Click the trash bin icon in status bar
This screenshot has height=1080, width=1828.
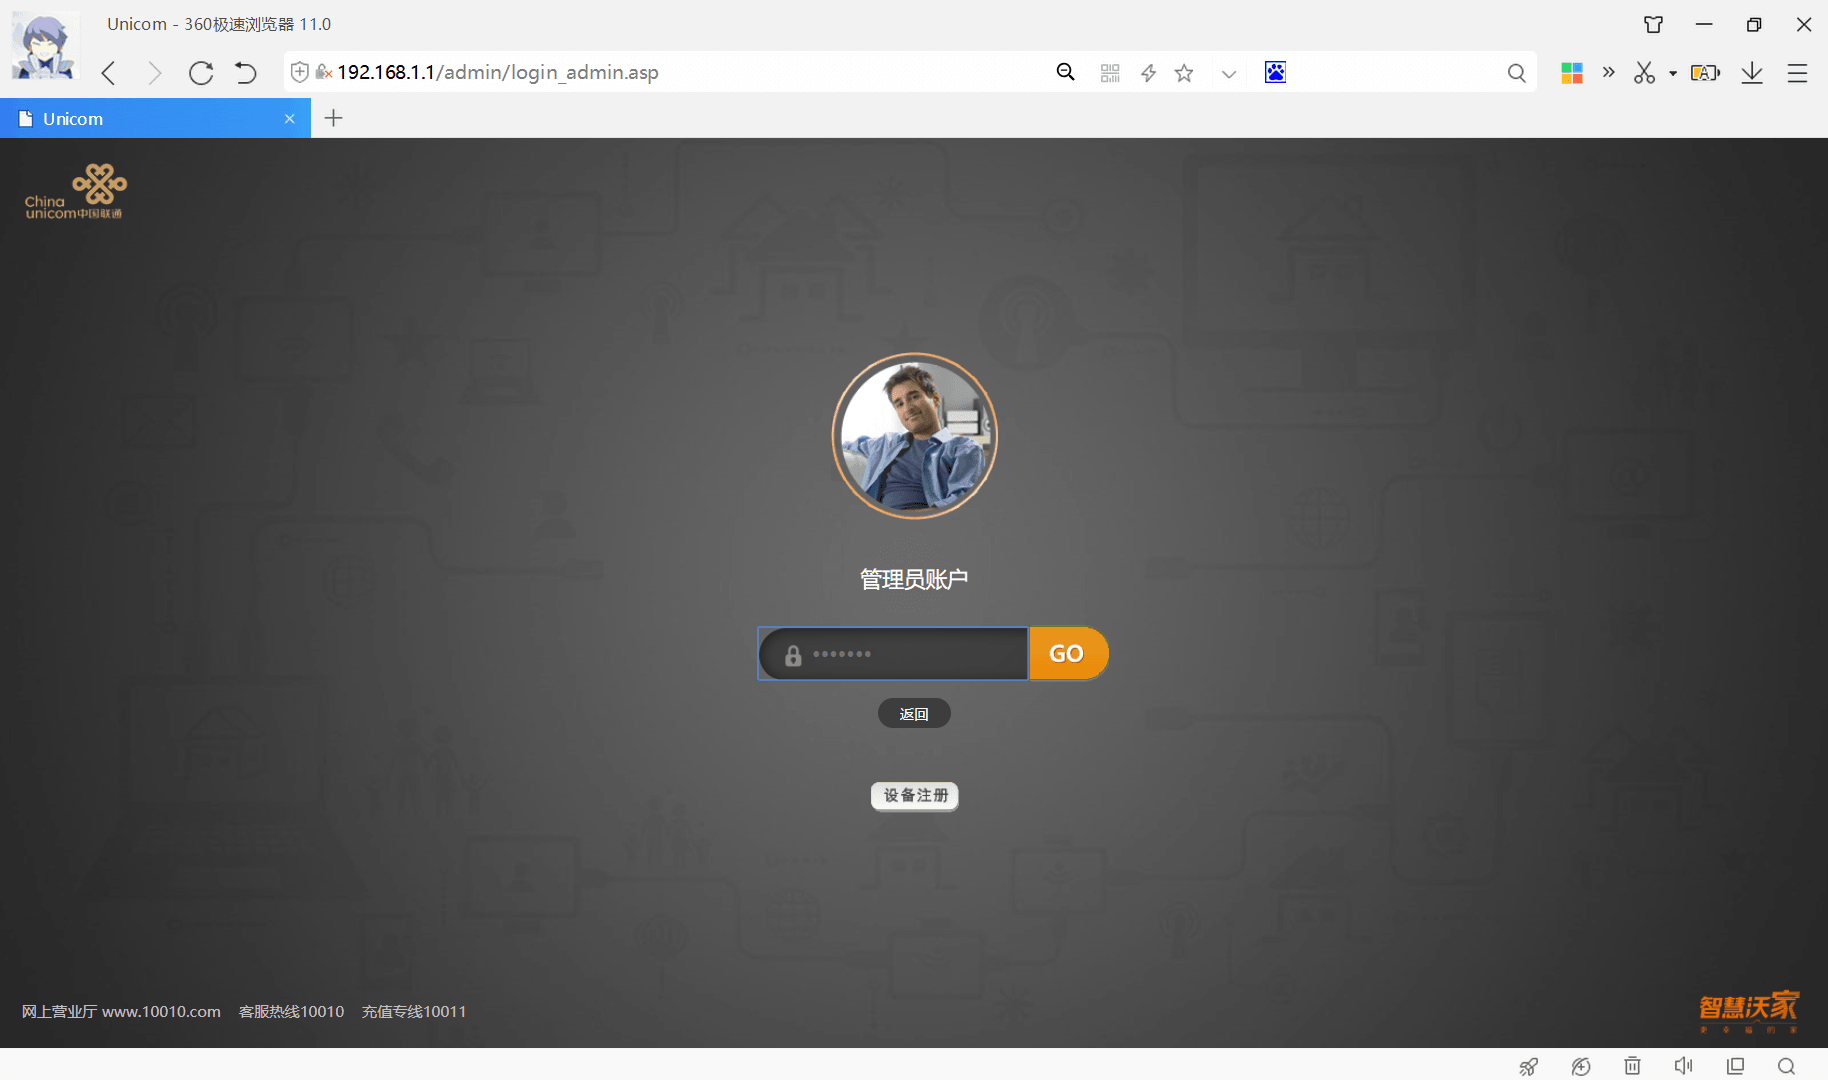[x=1632, y=1066]
